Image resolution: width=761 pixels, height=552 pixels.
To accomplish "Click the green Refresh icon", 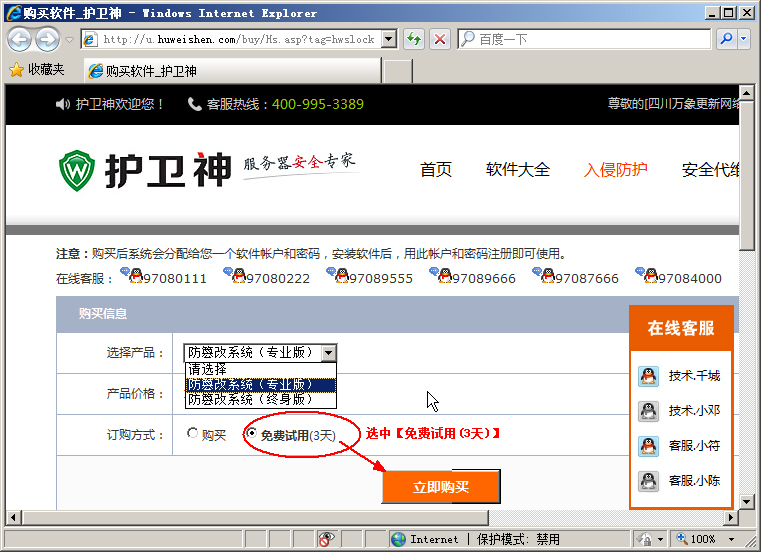I will tap(414, 39).
